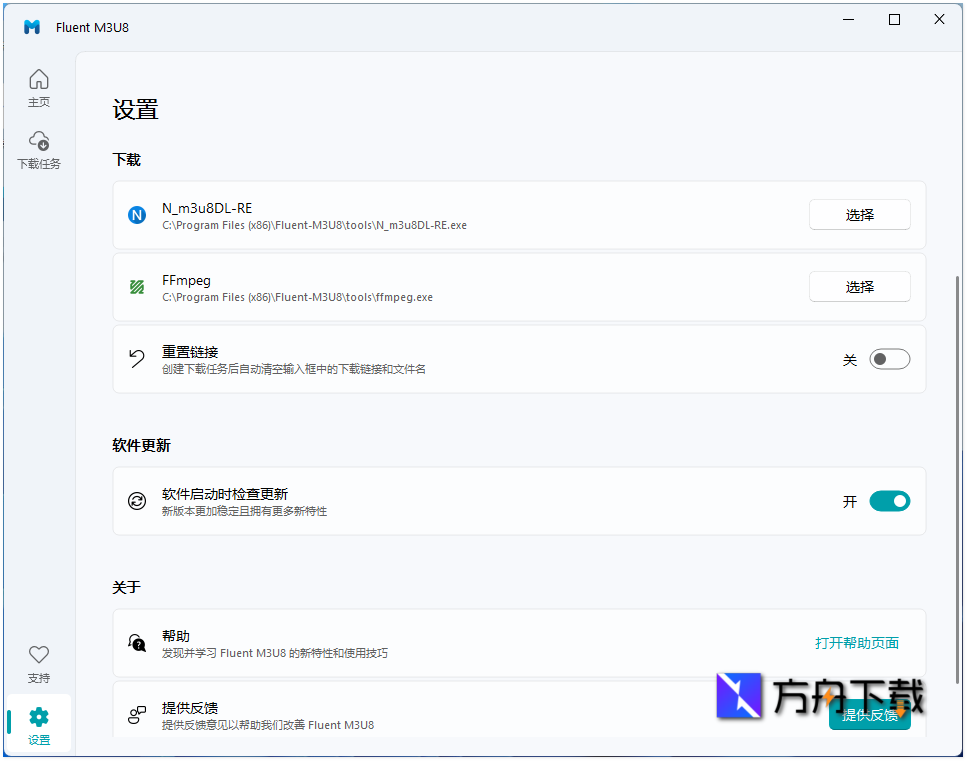Choose the FFmpeg path with 选择
The height and width of the screenshot is (761, 967).
(x=859, y=287)
